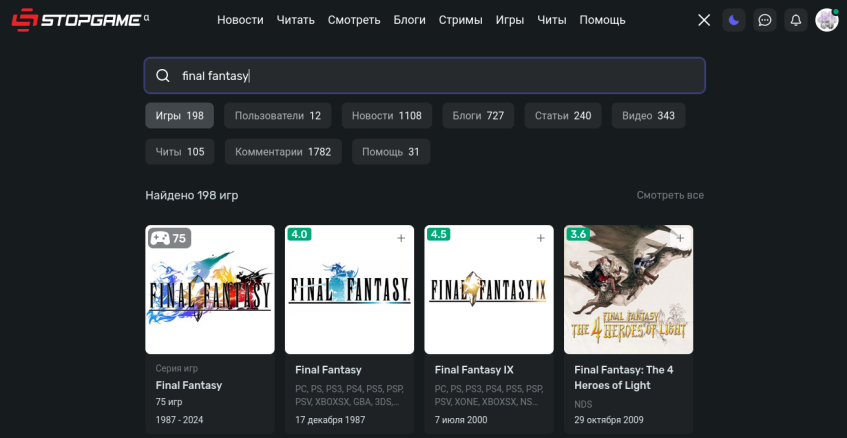Select the Комментарии 1782 filter tab
The image size is (847, 438).
[283, 152]
